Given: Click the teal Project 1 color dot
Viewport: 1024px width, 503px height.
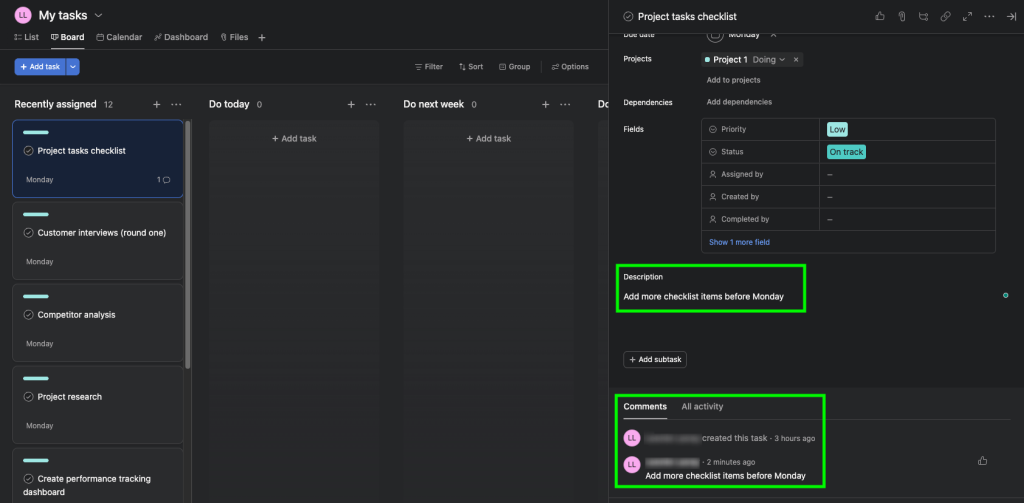Looking at the screenshot, I should [x=707, y=59].
